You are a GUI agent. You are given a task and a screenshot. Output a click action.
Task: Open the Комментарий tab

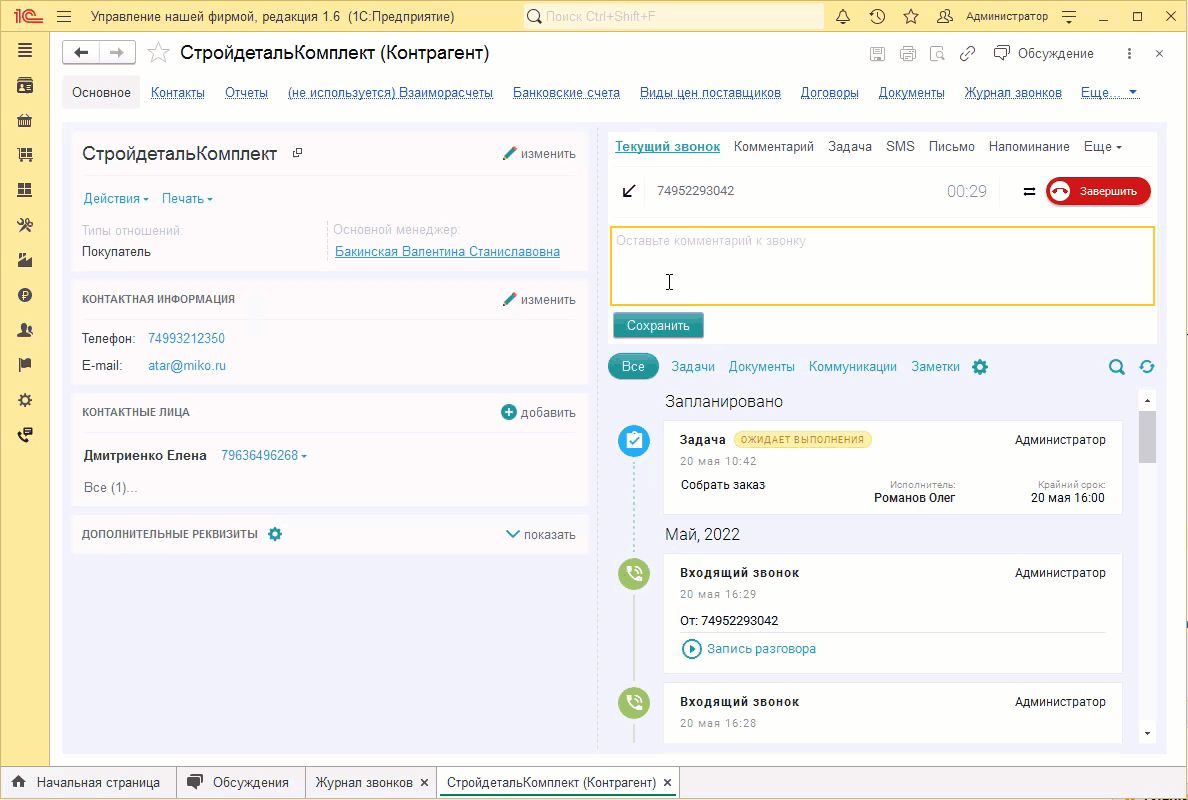(773, 147)
